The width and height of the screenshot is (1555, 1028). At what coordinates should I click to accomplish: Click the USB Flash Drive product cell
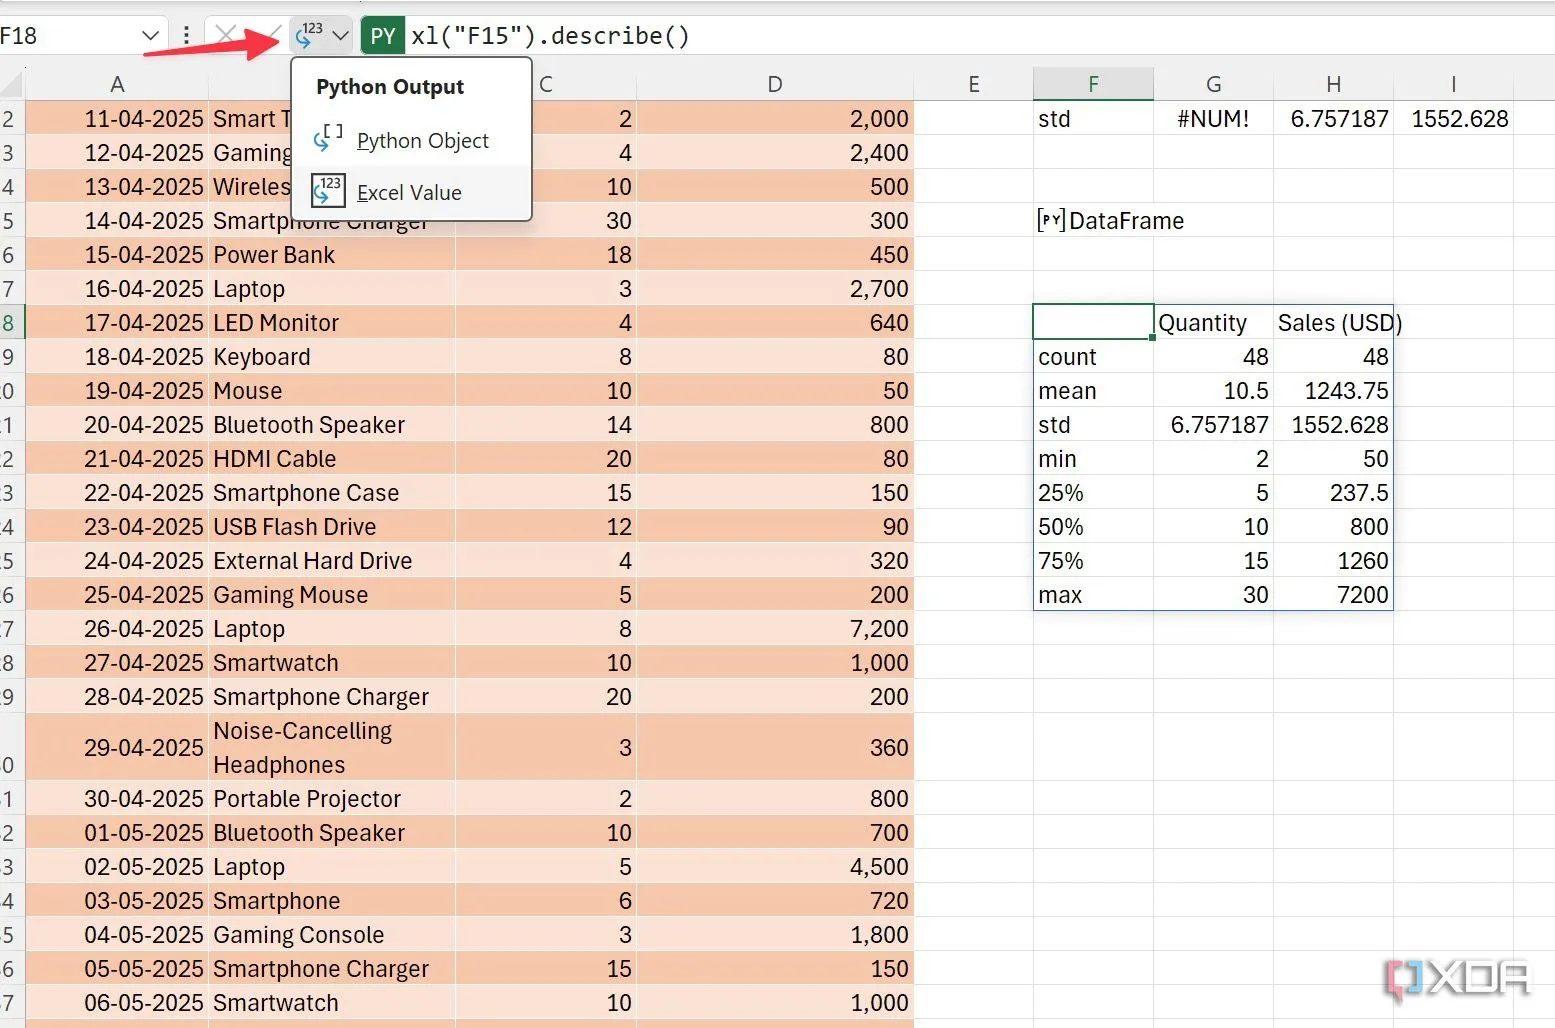332,526
